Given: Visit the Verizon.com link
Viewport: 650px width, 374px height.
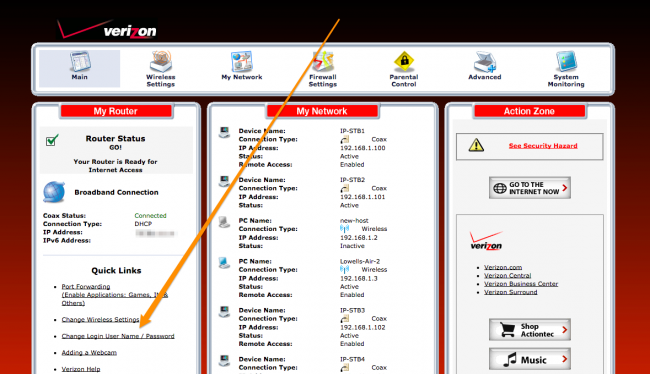Looking at the screenshot, I should 503,267.
